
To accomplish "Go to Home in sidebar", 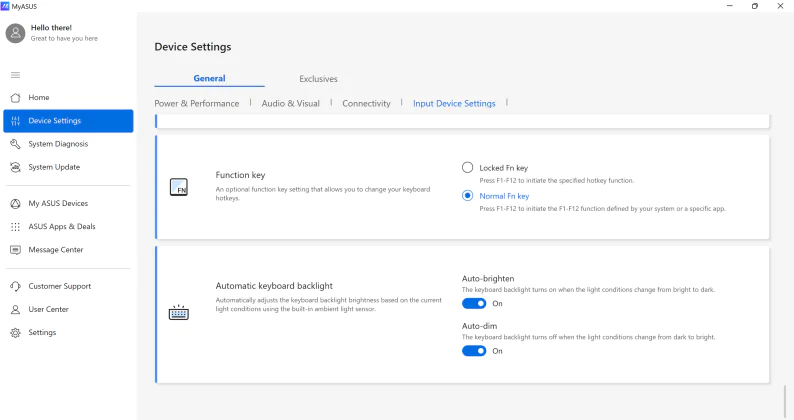I will point(68,97).
